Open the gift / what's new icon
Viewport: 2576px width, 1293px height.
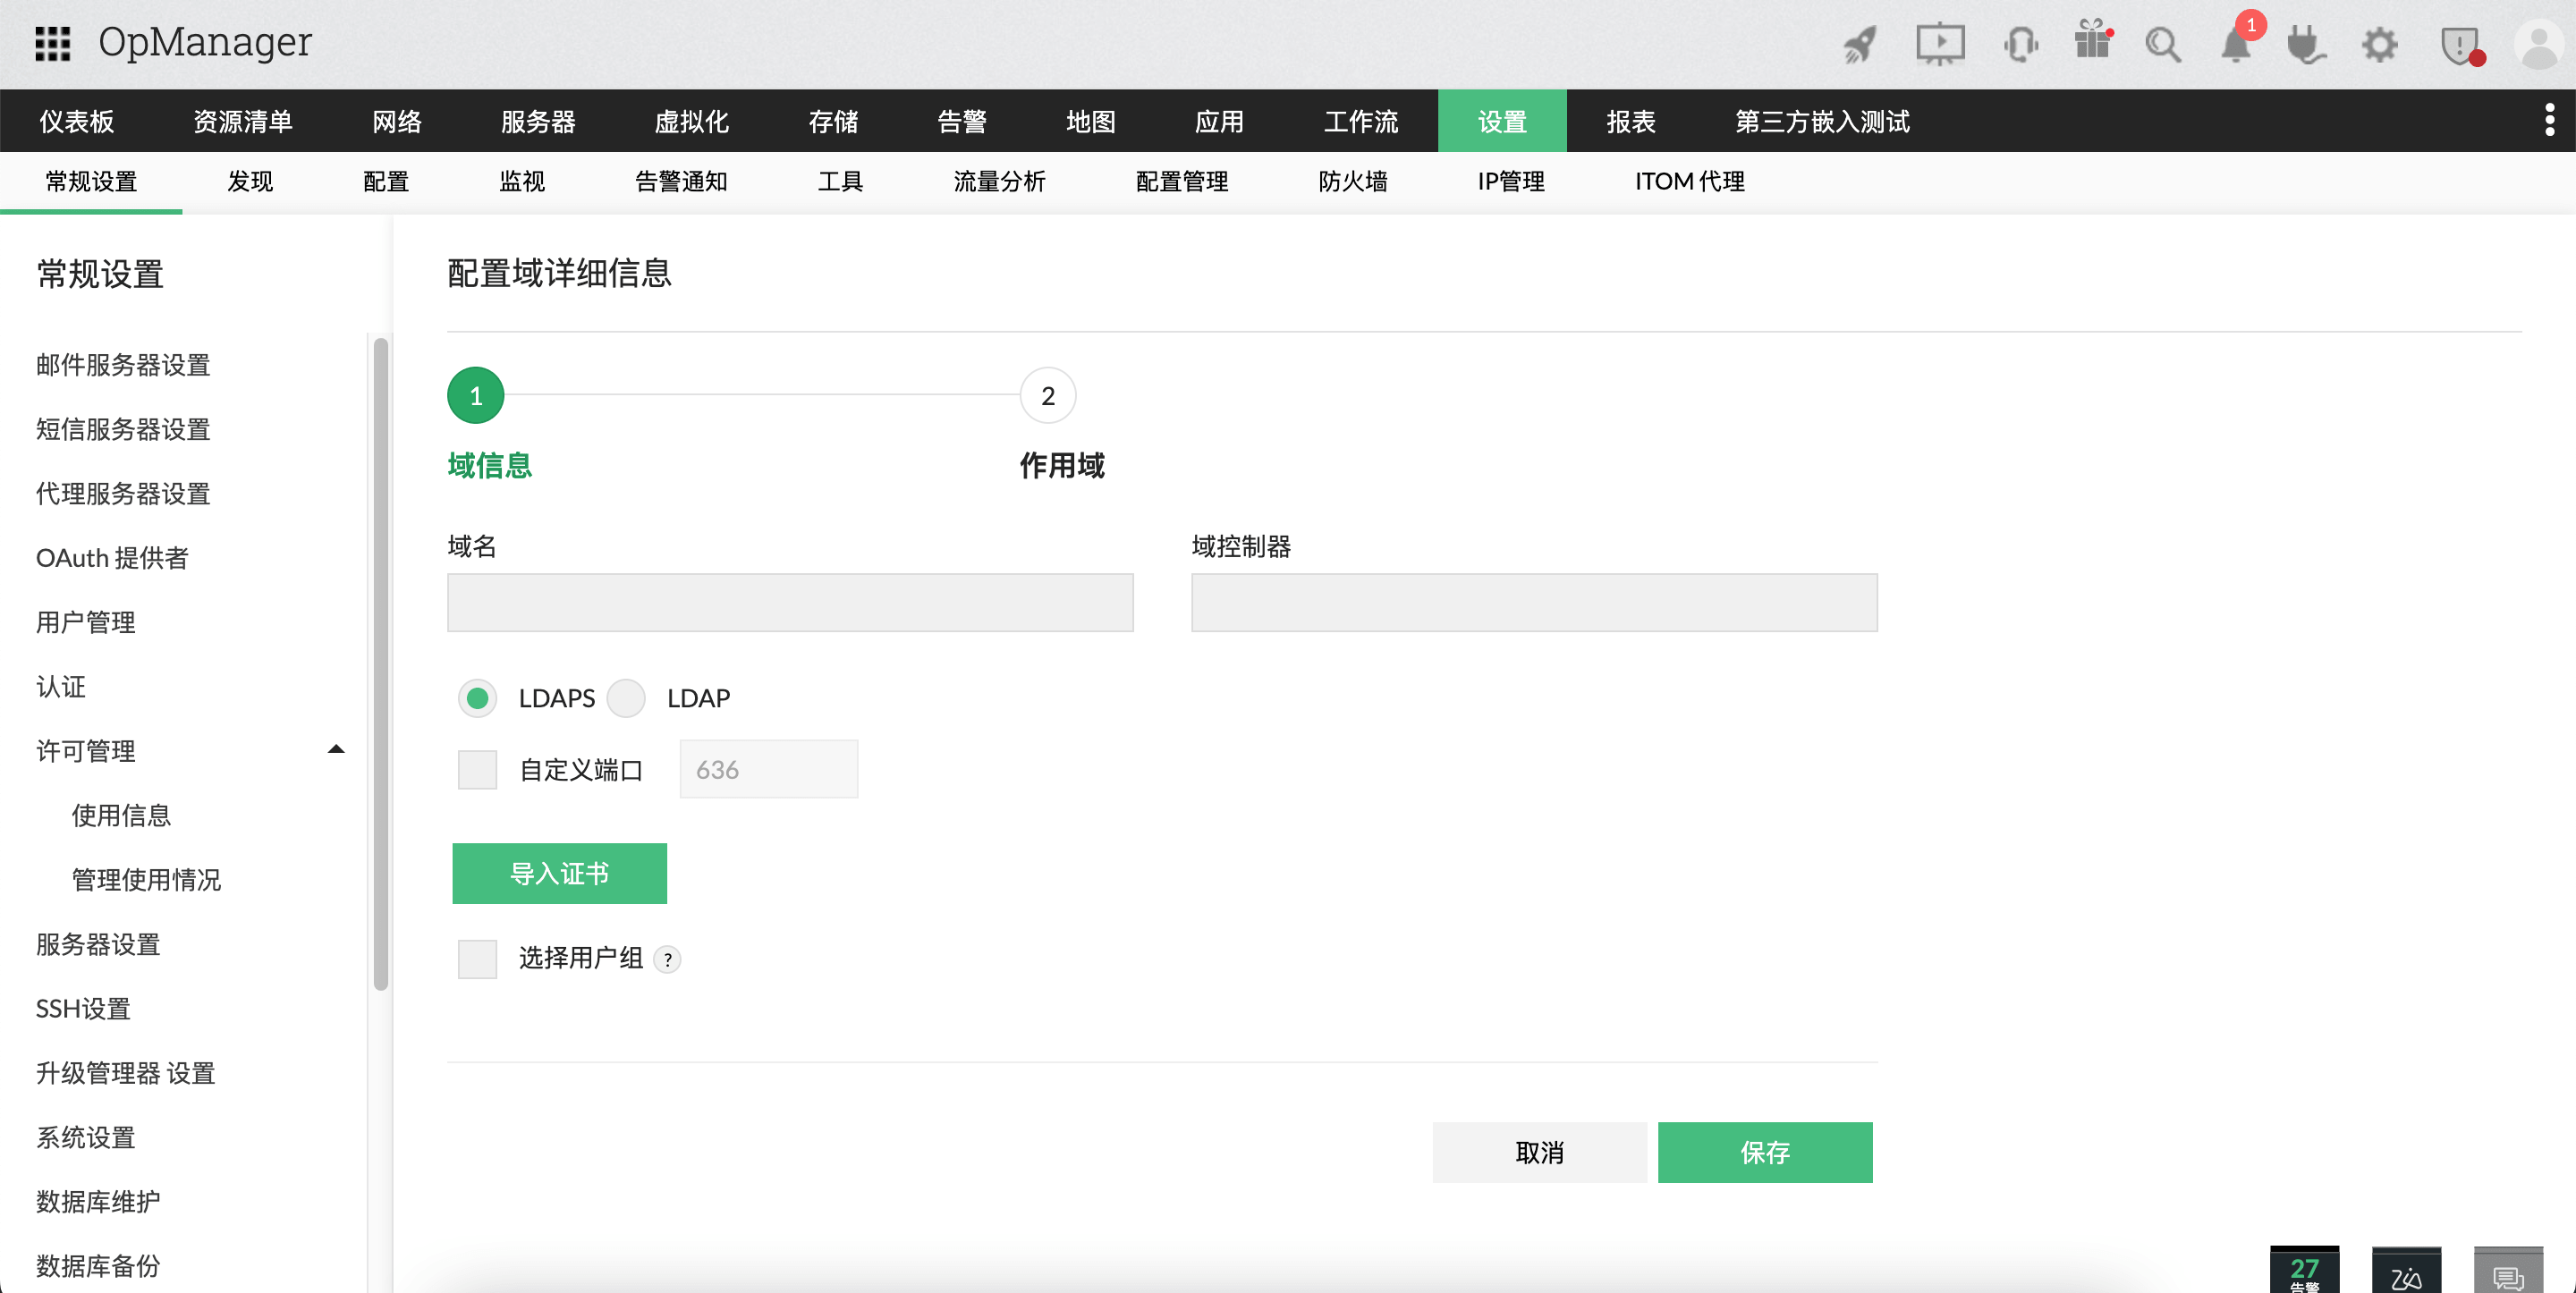pyautogui.click(x=2093, y=44)
